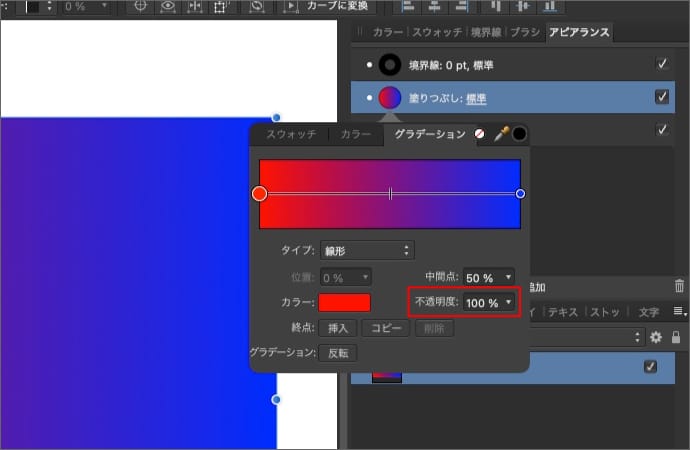Click the eye icon in top toolbar
Screen dimensions: 690x450
click(168, 6)
